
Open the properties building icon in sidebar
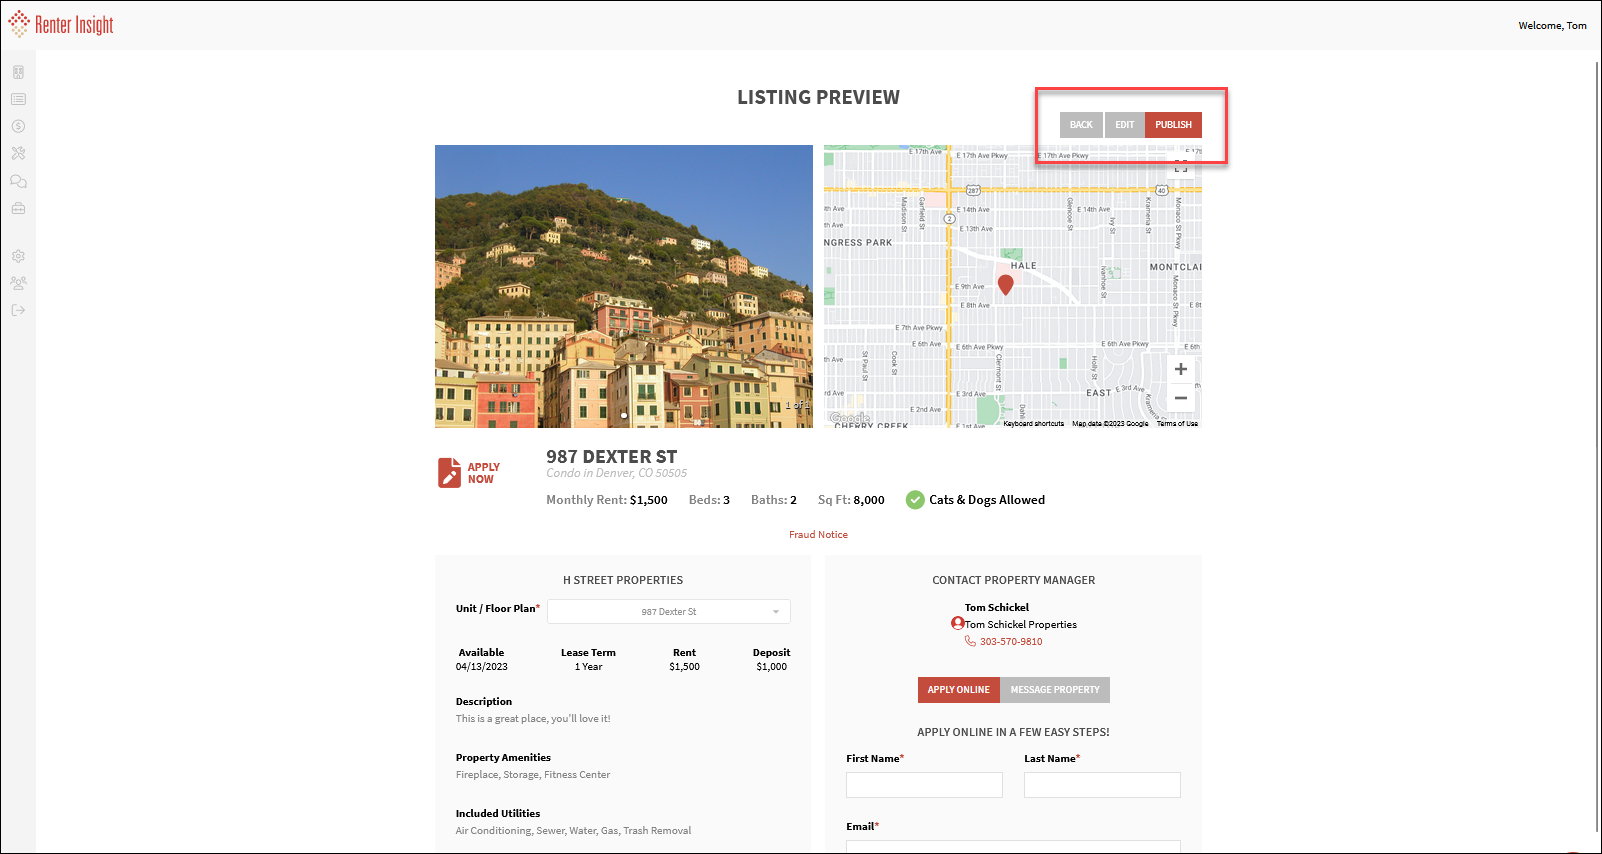point(18,72)
